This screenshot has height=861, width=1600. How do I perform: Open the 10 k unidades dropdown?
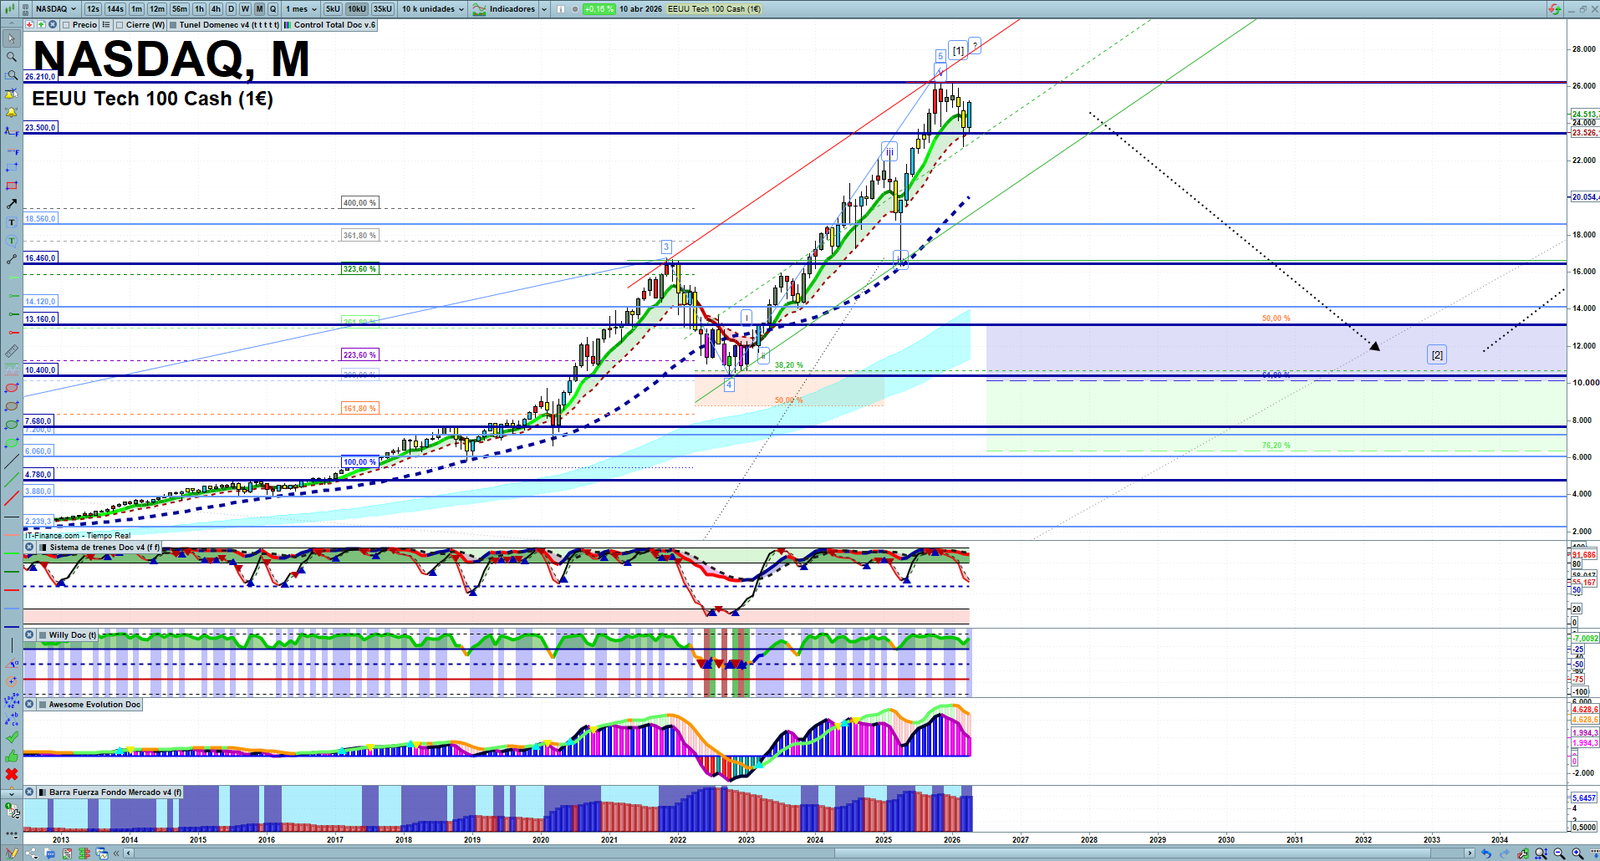433,9
